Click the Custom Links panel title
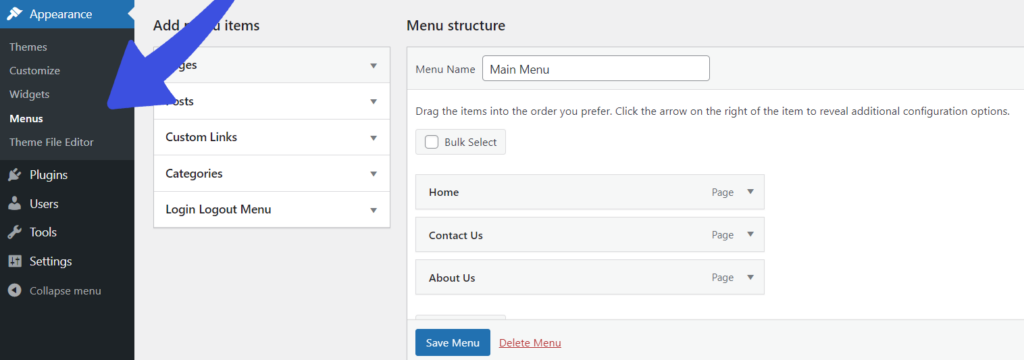The image size is (1024, 360). [201, 137]
